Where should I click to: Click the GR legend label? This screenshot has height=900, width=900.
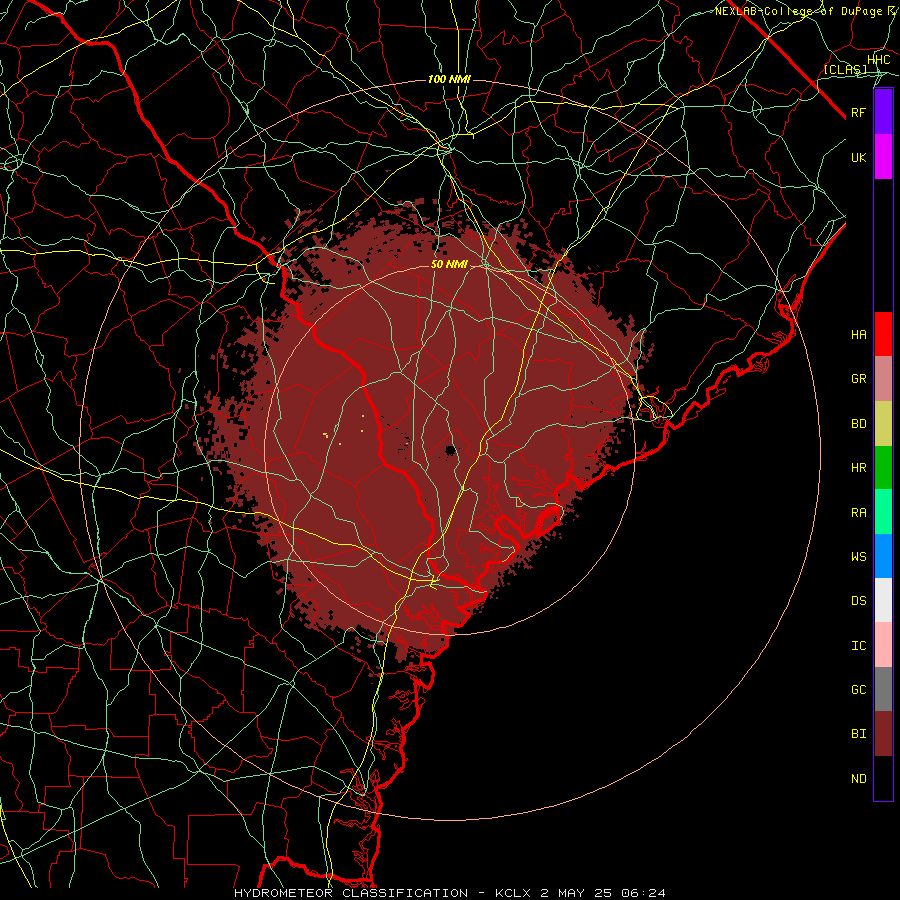(x=858, y=379)
